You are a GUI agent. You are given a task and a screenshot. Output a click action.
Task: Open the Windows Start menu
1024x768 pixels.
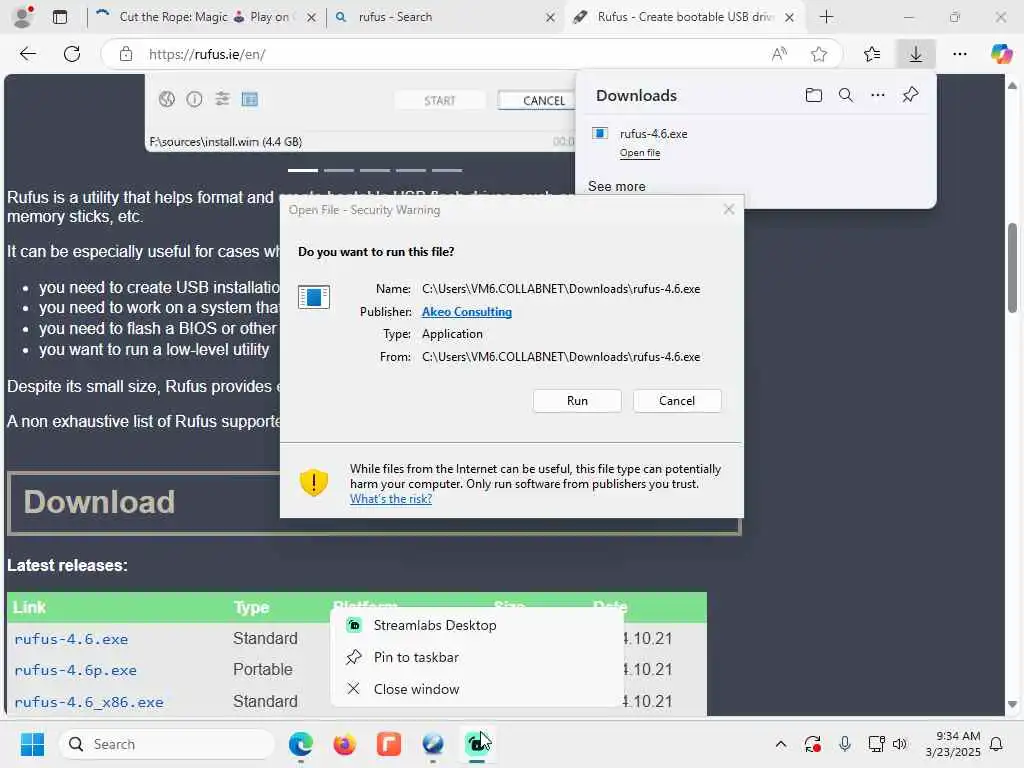pos(32,744)
